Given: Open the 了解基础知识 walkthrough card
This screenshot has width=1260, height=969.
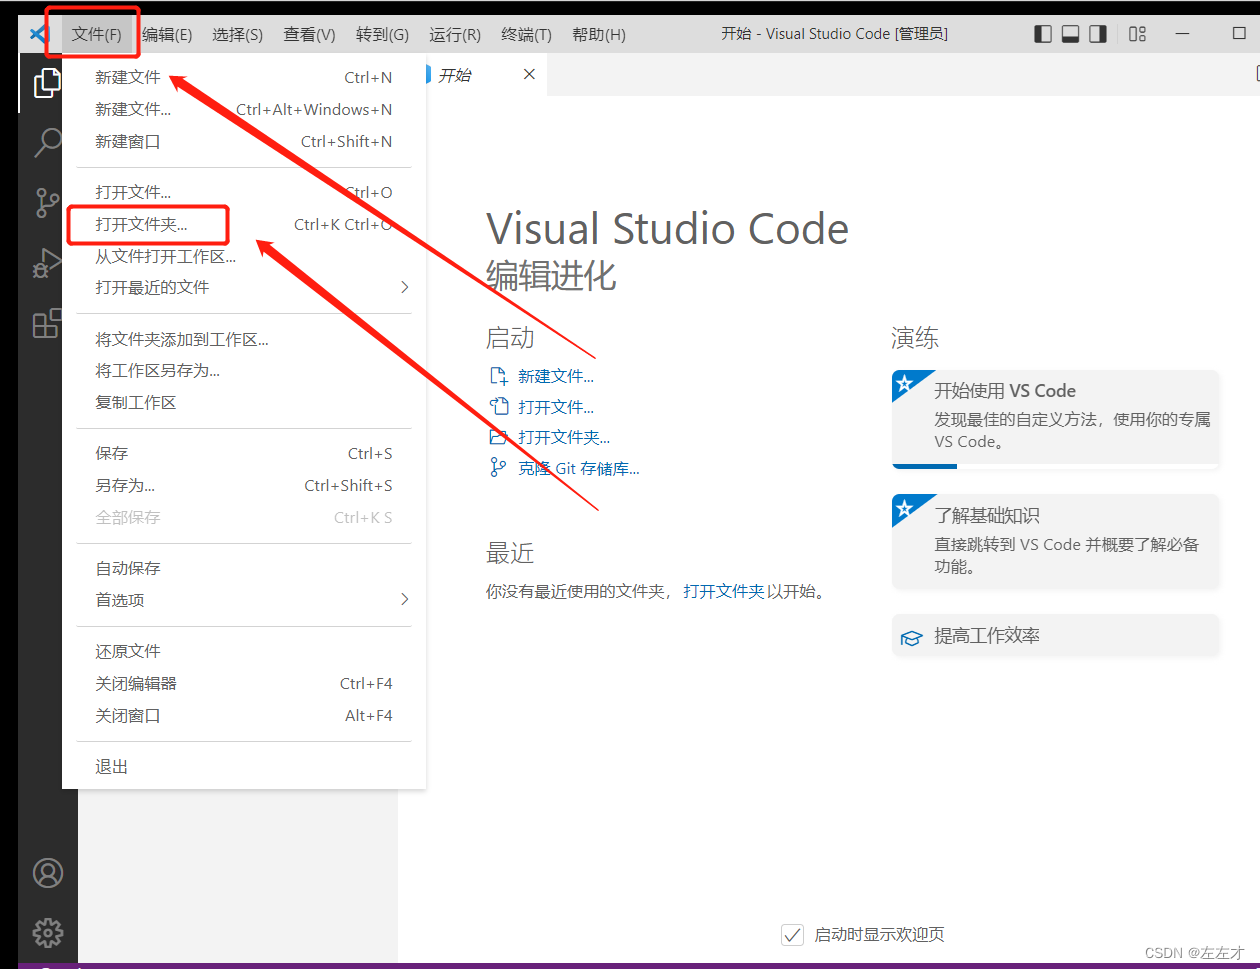Looking at the screenshot, I should 1056,541.
